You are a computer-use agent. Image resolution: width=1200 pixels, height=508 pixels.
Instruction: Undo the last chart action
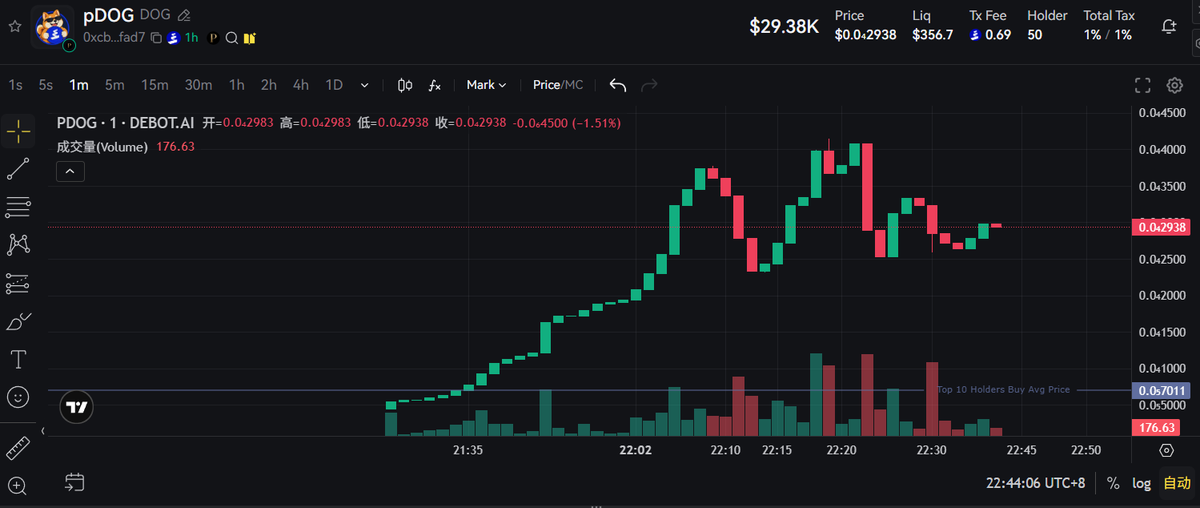[618, 85]
